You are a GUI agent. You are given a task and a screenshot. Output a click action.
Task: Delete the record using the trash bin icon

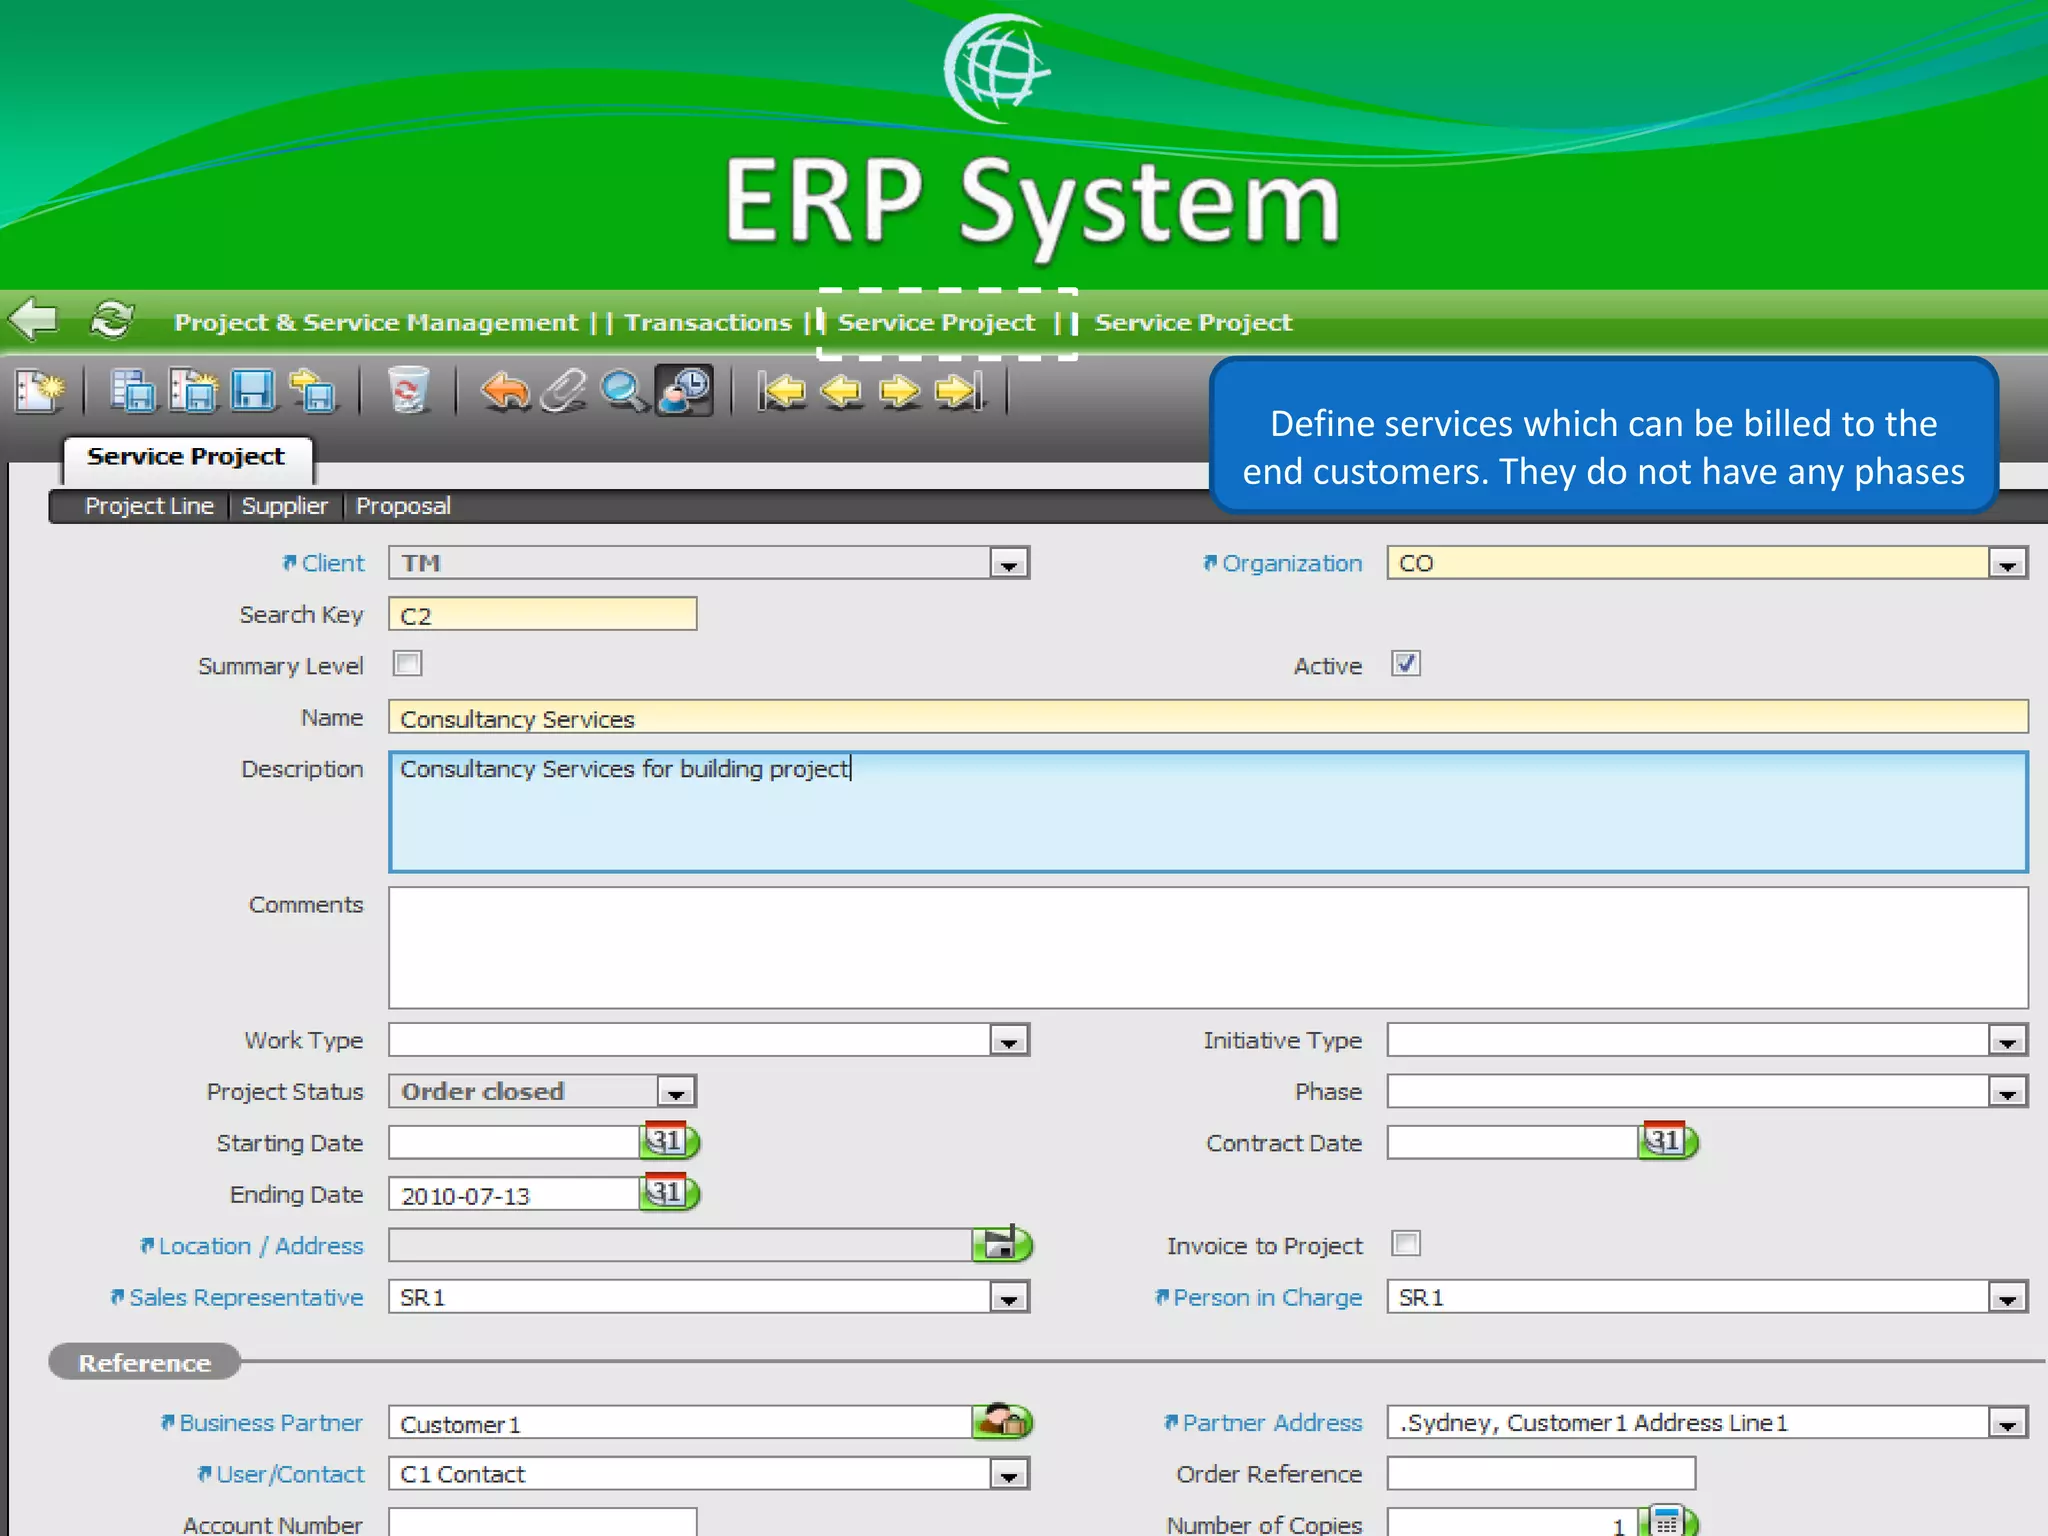coord(408,391)
